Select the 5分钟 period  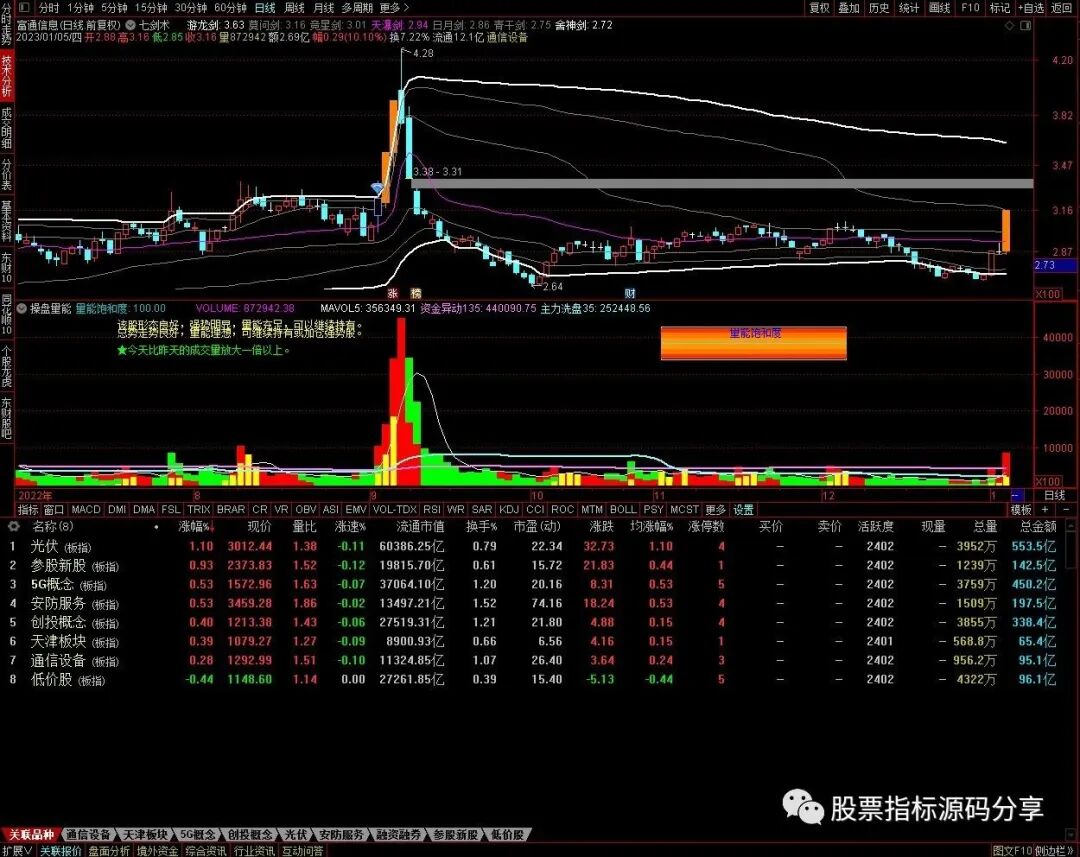pos(114,8)
